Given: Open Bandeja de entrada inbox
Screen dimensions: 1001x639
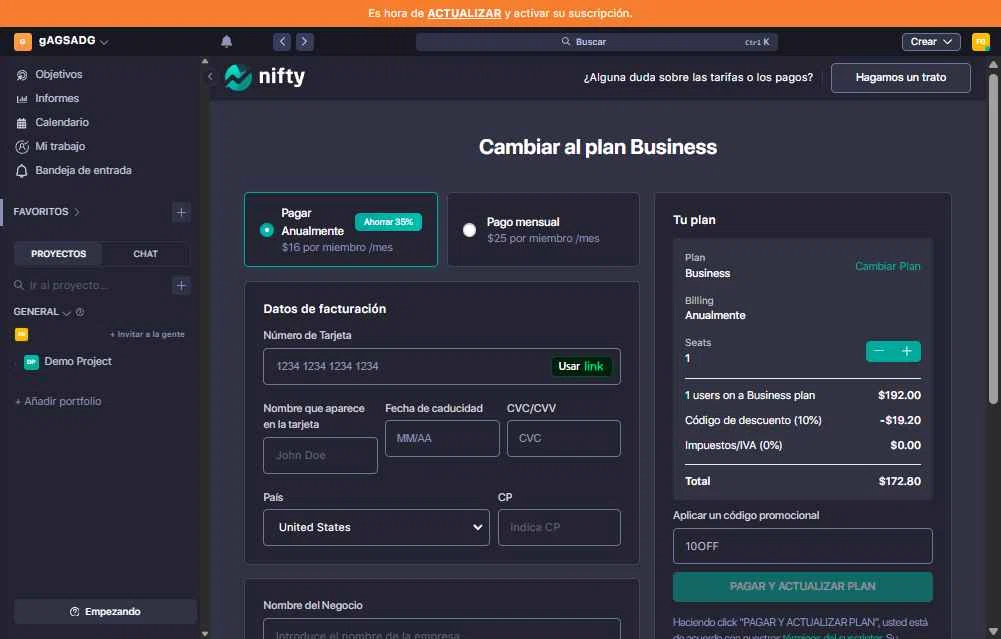Looking at the screenshot, I should (83, 170).
